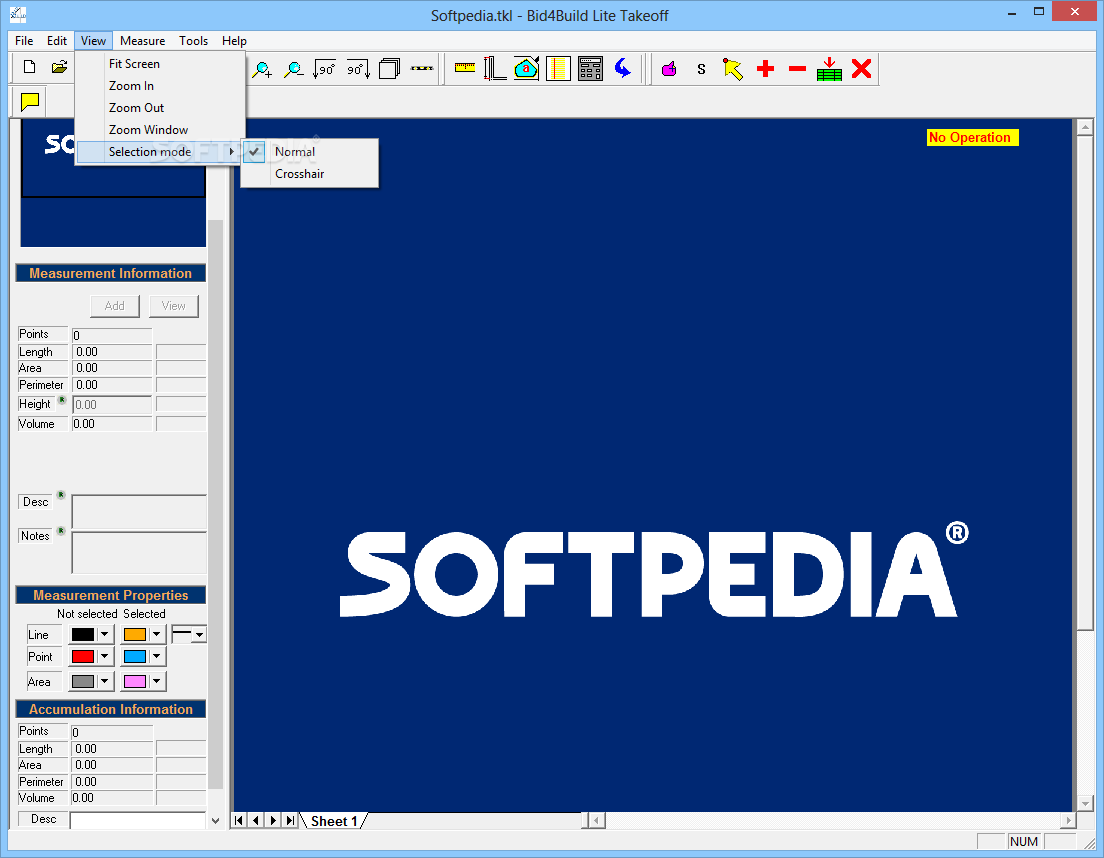Select the L-shaped measure tool
Screen dimensions: 1104x858
[x=495, y=69]
